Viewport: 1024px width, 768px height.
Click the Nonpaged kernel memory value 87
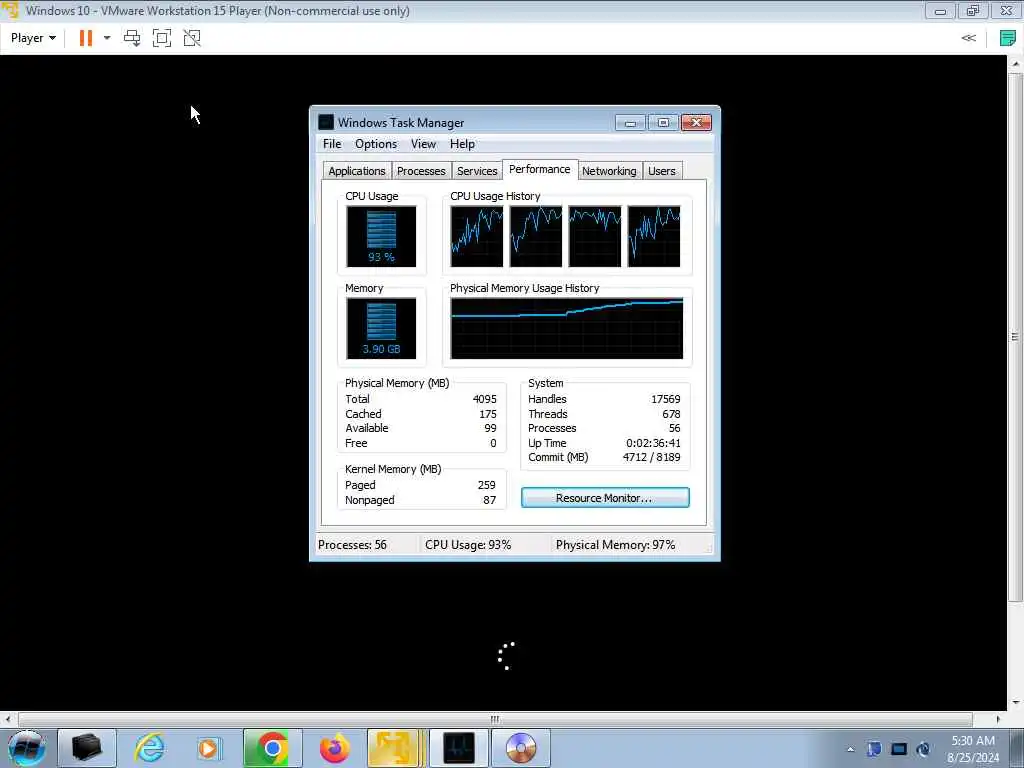[489, 500]
